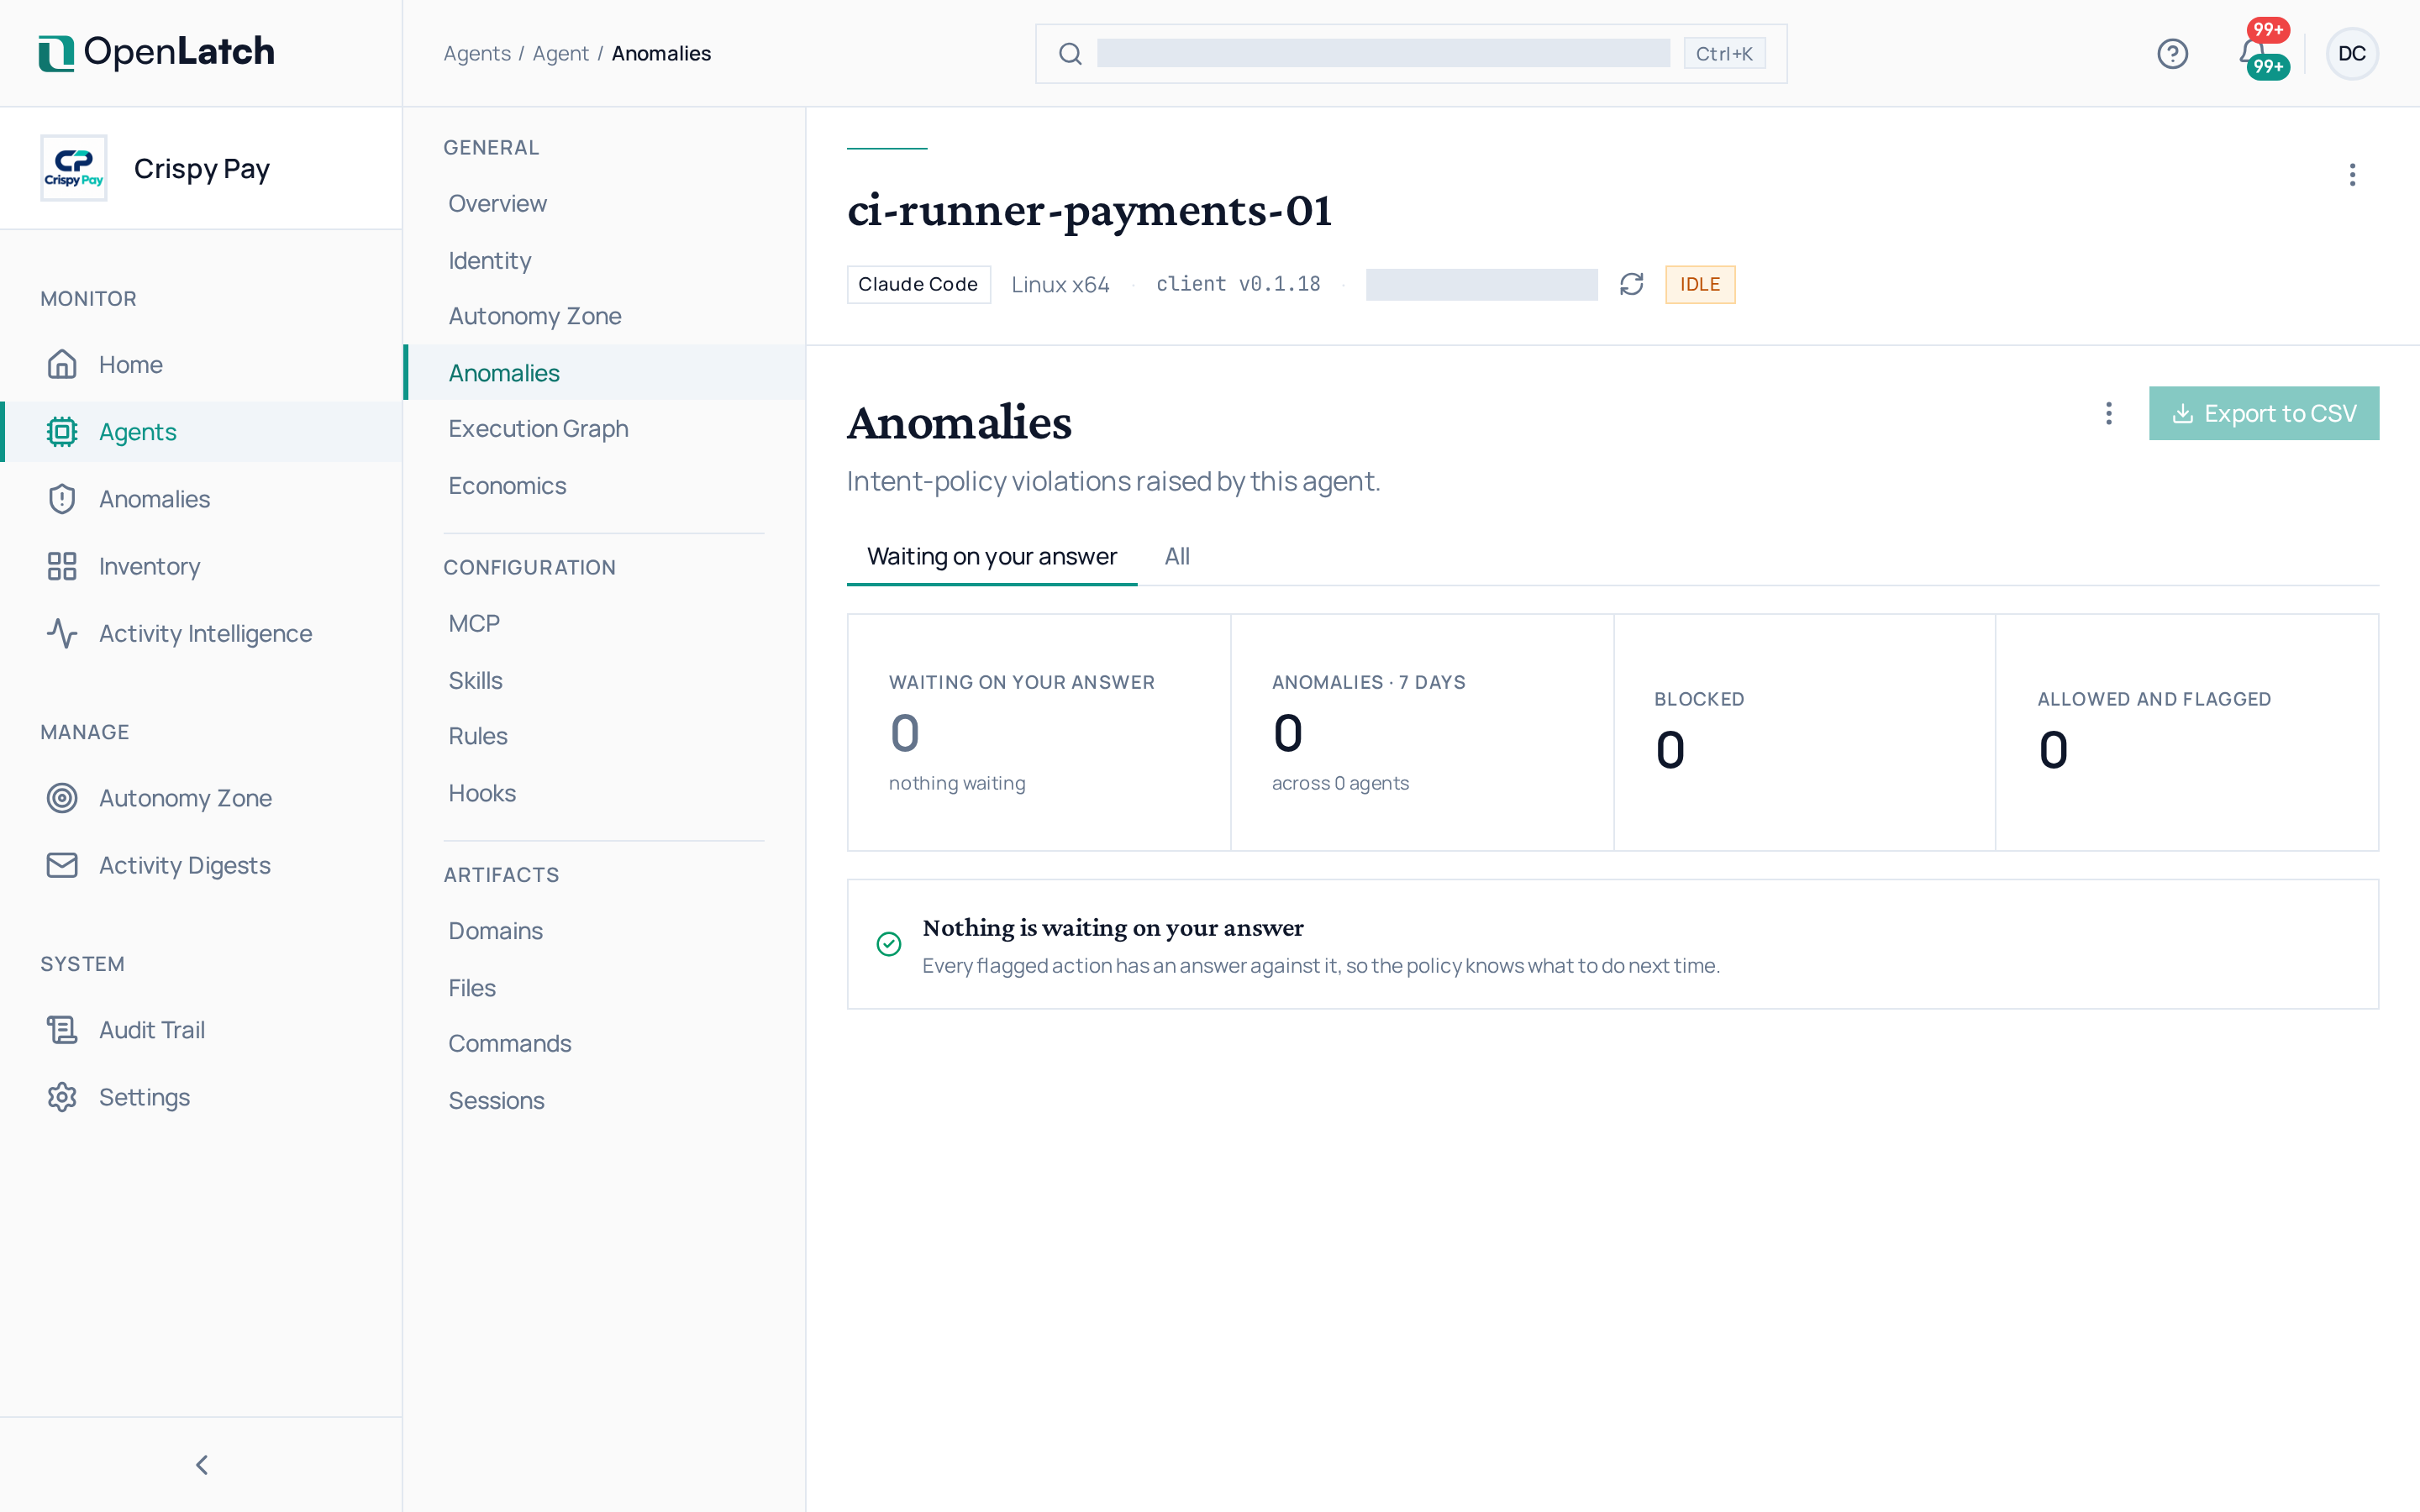Click the Audit Trail scroll icon
The width and height of the screenshot is (2420, 1512).
pyautogui.click(x=62, y=1030)
